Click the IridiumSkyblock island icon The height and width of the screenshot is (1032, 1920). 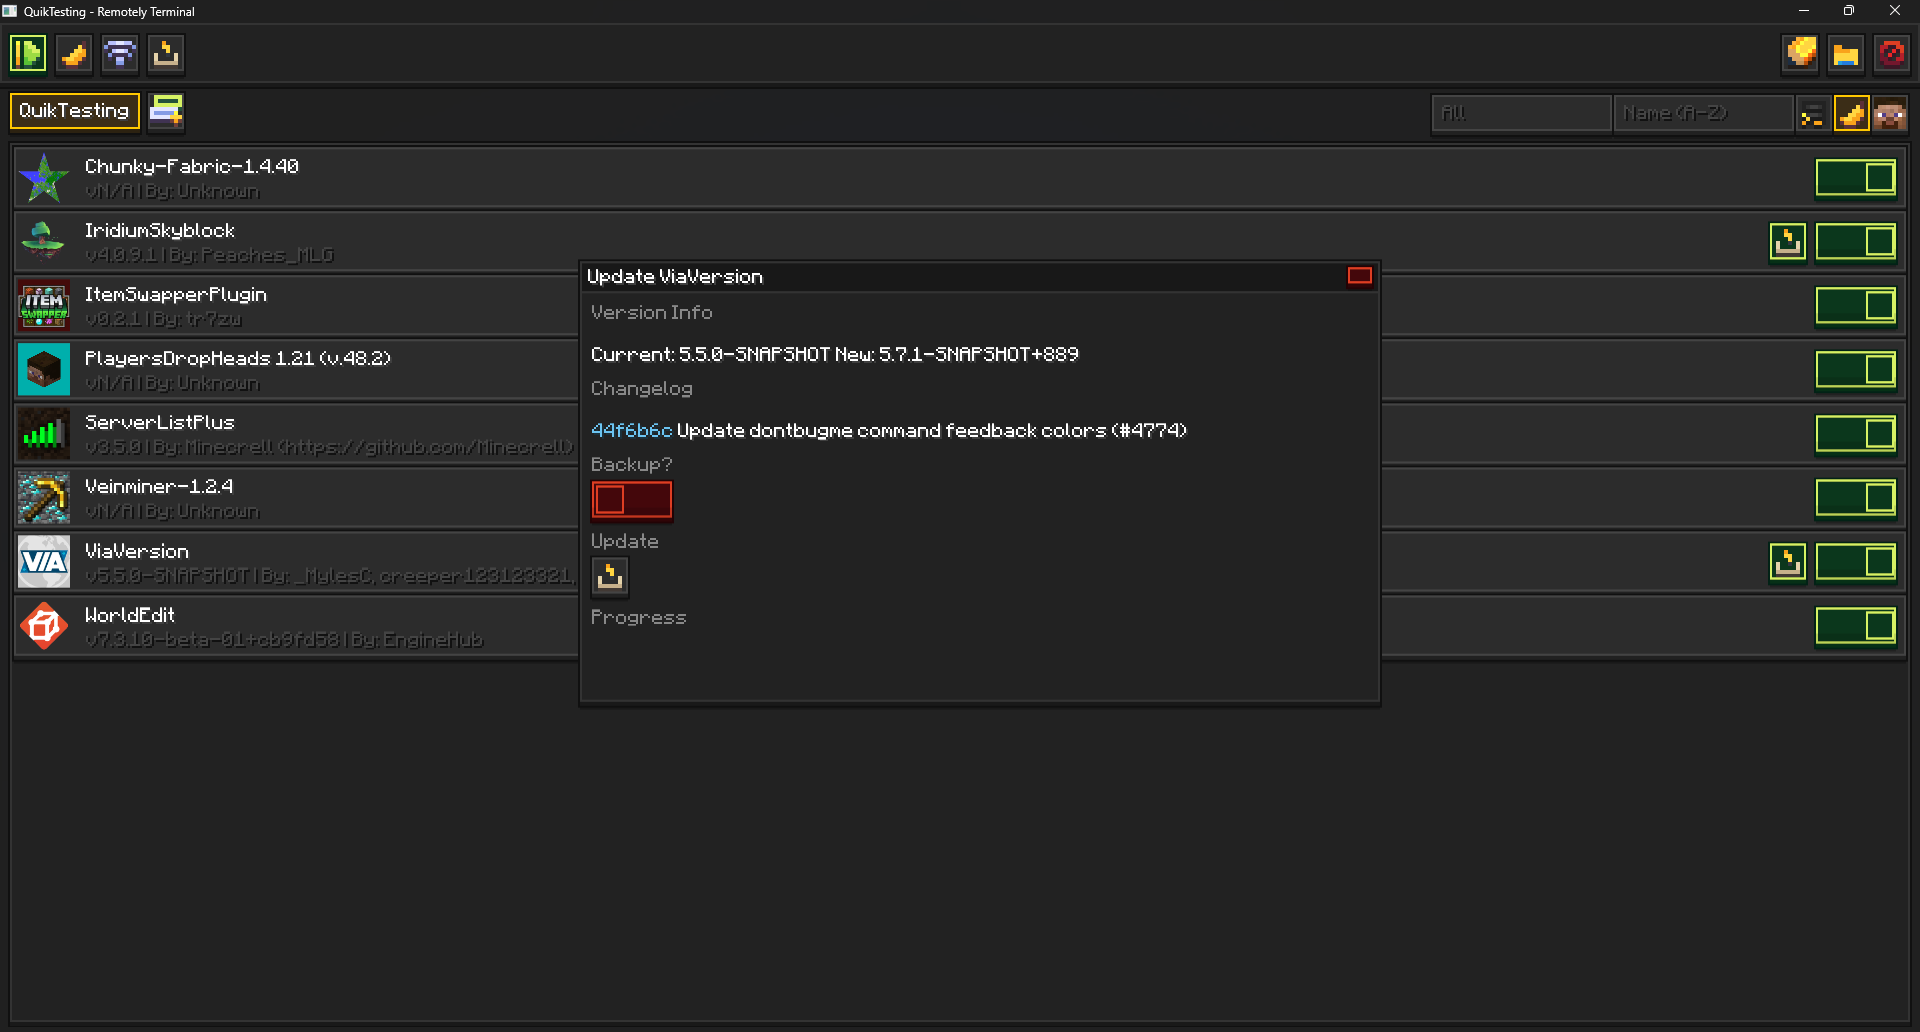[x=44, y=242]
